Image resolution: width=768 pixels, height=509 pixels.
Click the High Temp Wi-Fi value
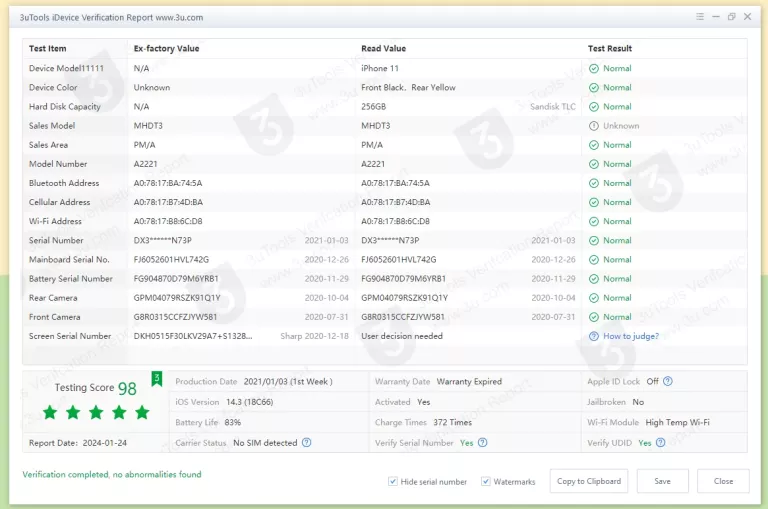[x=677, y=422]
